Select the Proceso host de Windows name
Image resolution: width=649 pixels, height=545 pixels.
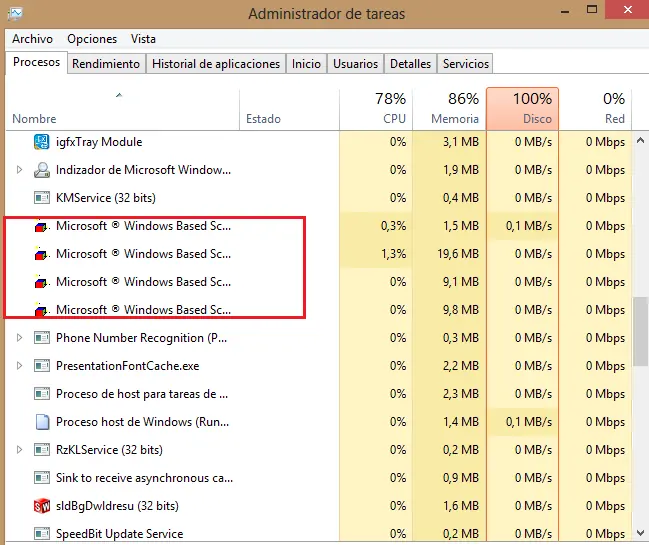coord(142,422)
